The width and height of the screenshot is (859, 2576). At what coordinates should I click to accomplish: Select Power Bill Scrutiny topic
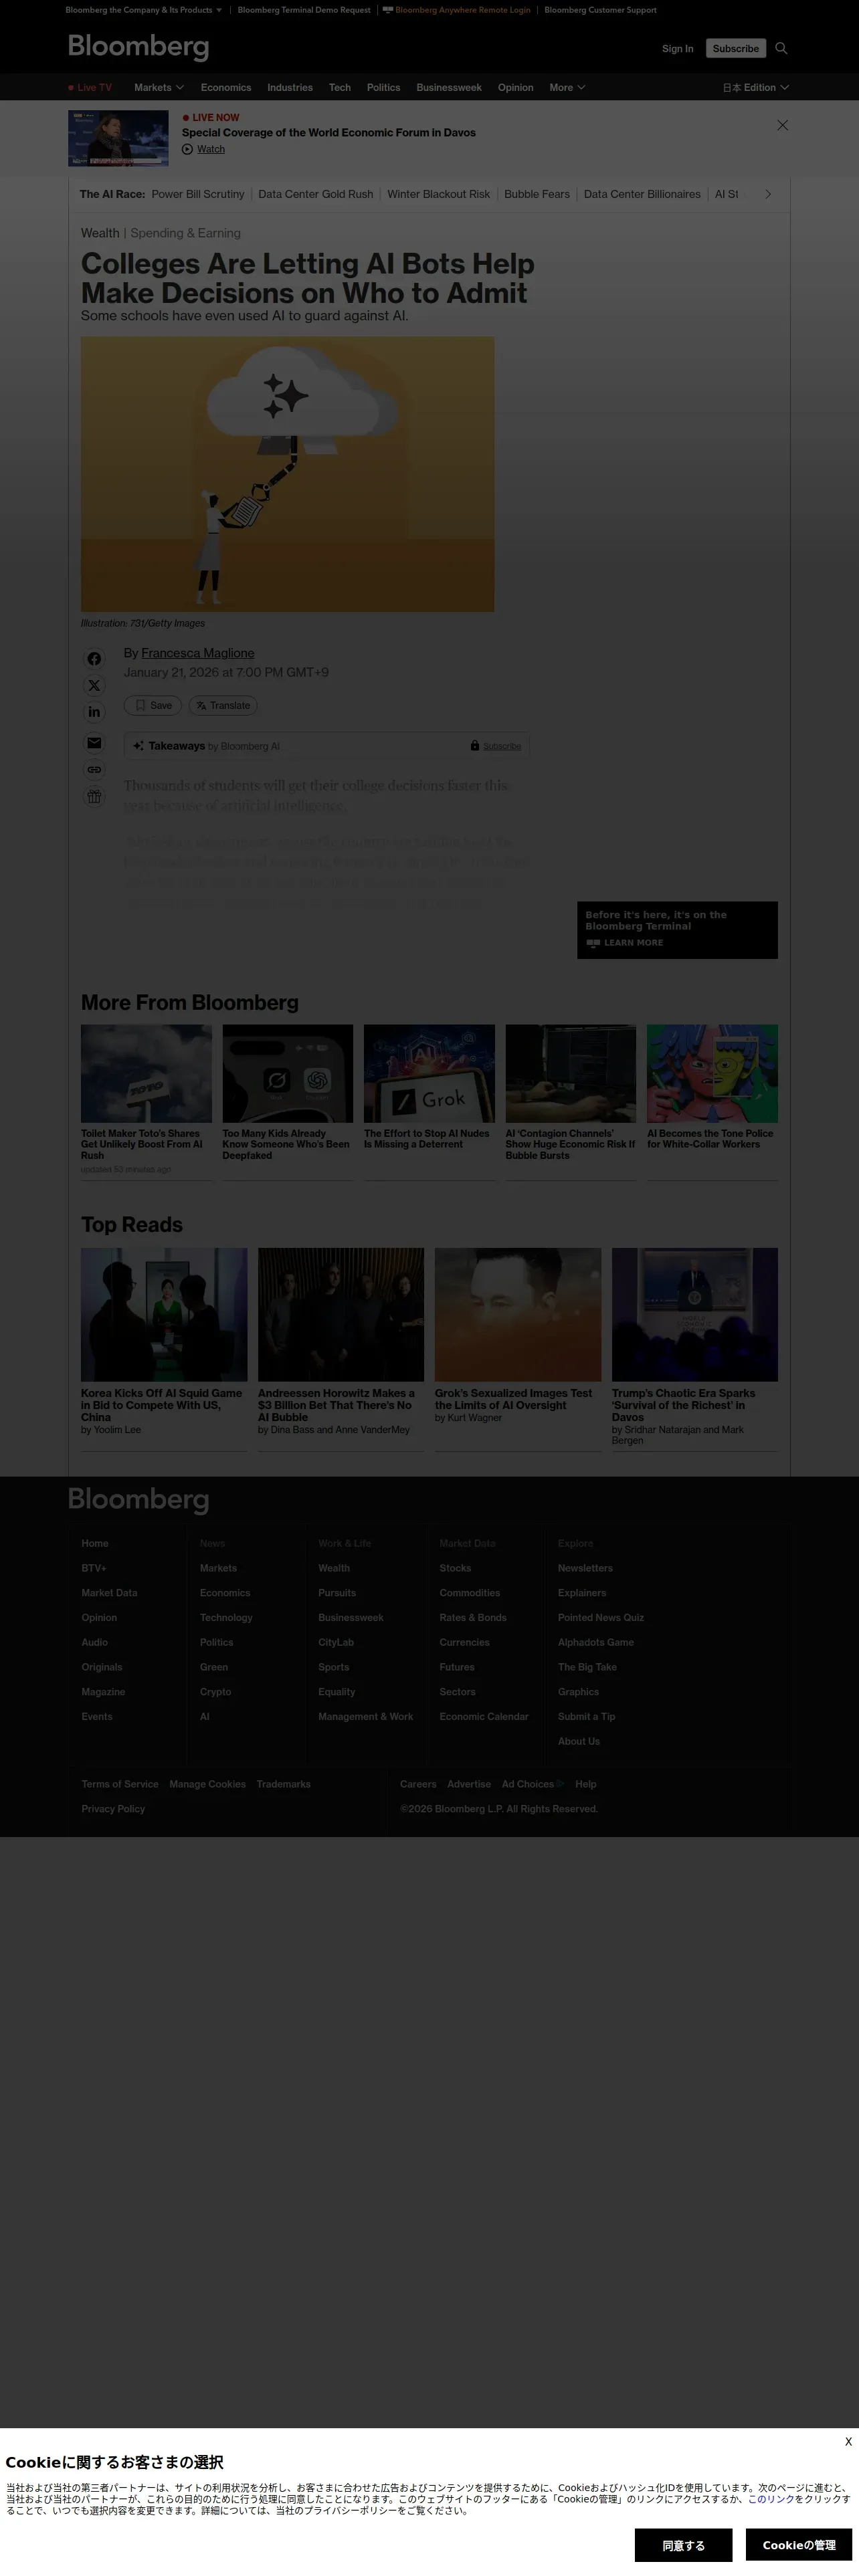point(198,194)
